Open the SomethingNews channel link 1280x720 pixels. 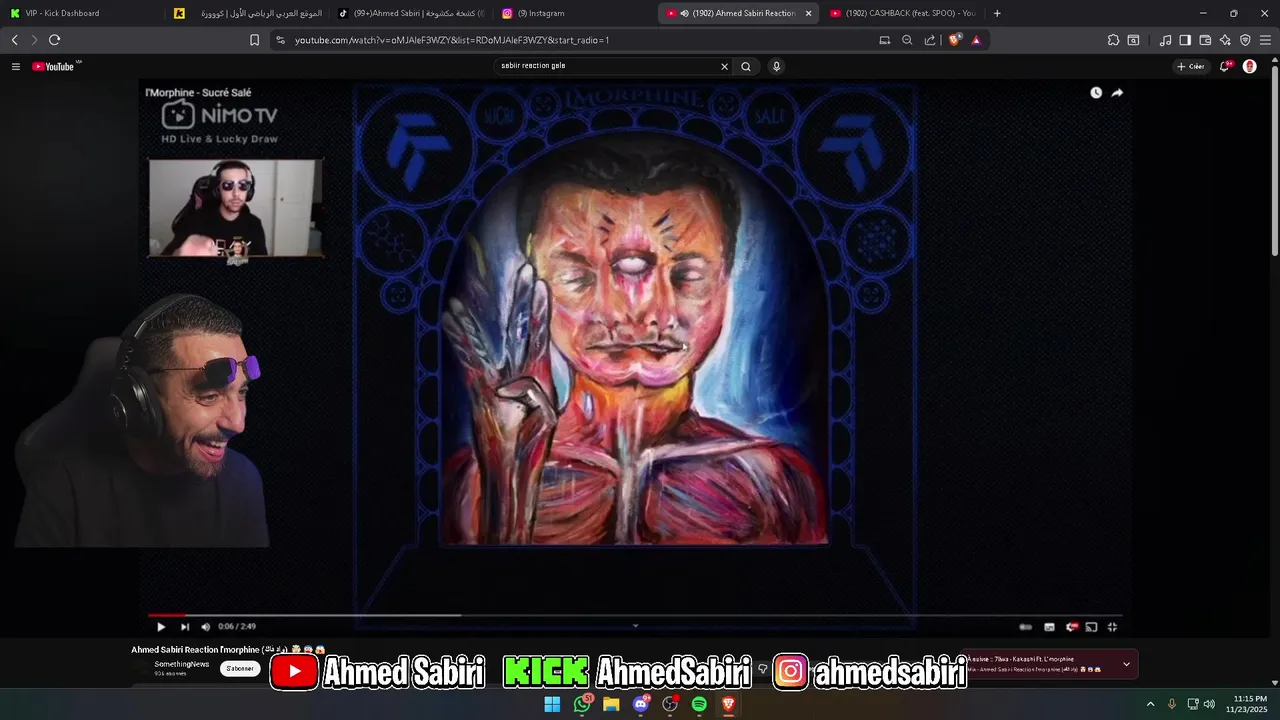click(x=181, y=664)
